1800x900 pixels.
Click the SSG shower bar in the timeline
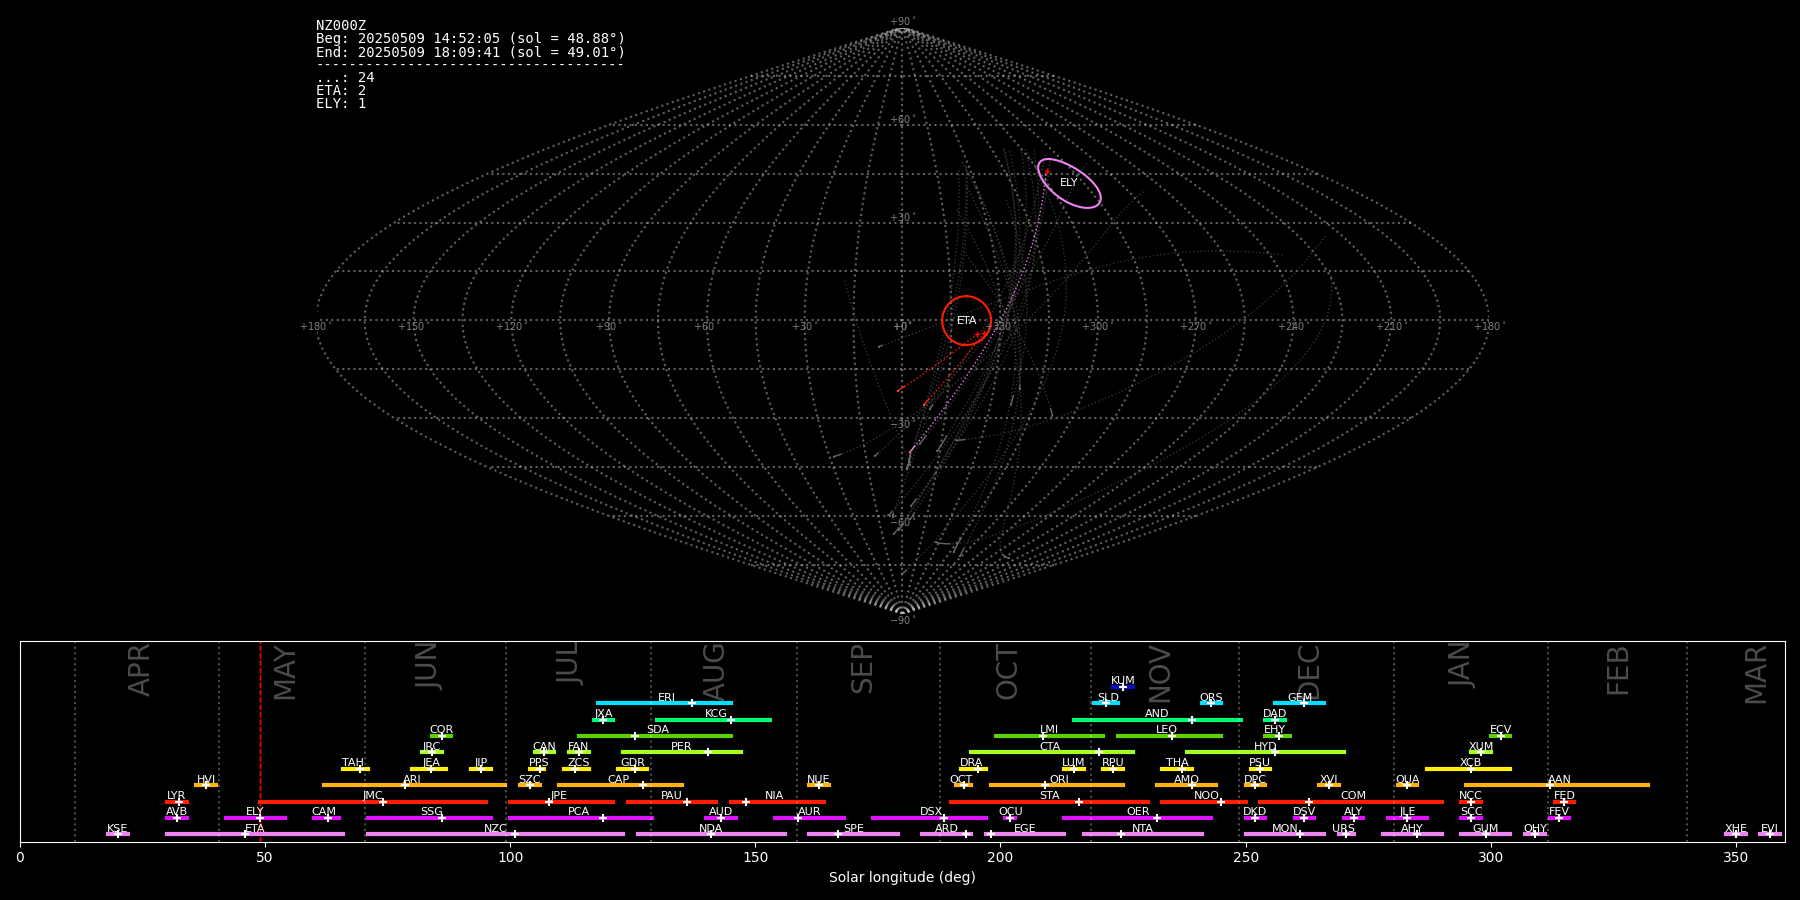click(x=429, y=818)
